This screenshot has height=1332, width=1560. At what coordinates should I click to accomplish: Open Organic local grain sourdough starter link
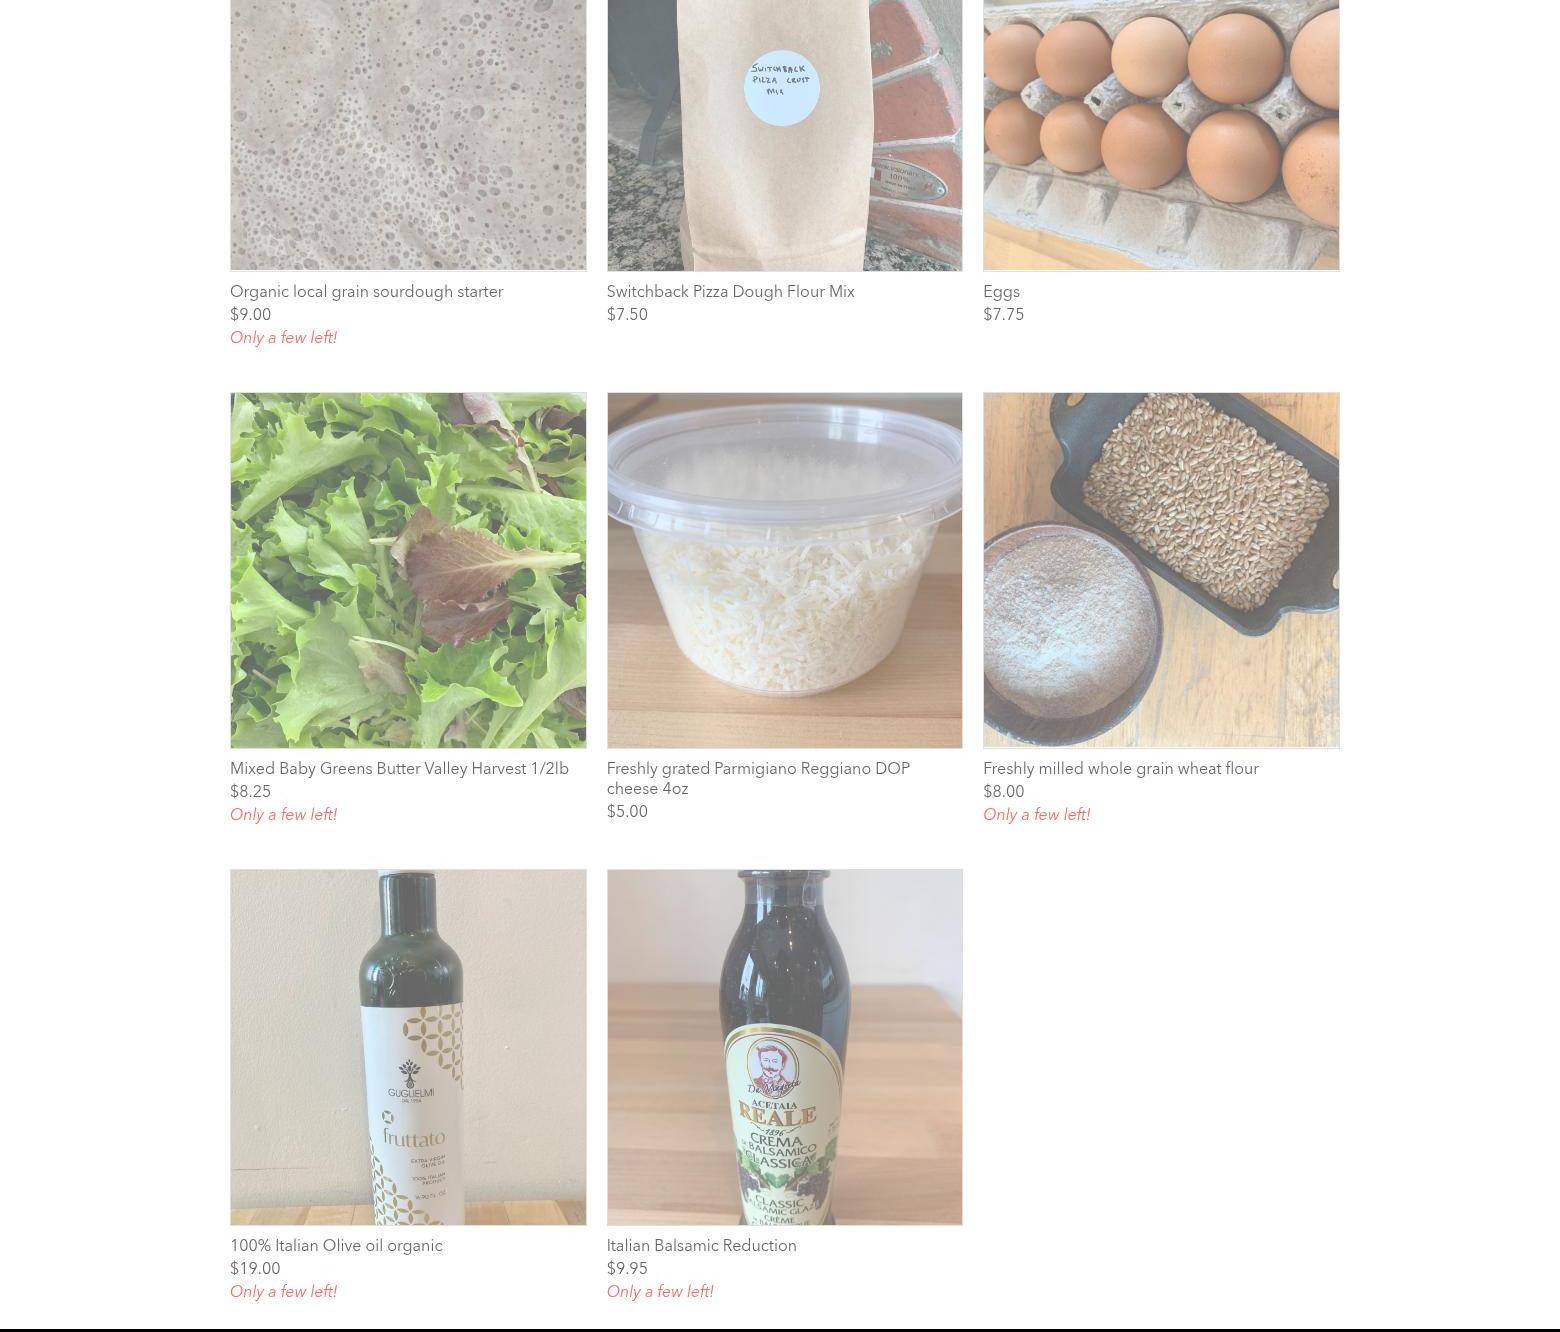tap(366, 292)
